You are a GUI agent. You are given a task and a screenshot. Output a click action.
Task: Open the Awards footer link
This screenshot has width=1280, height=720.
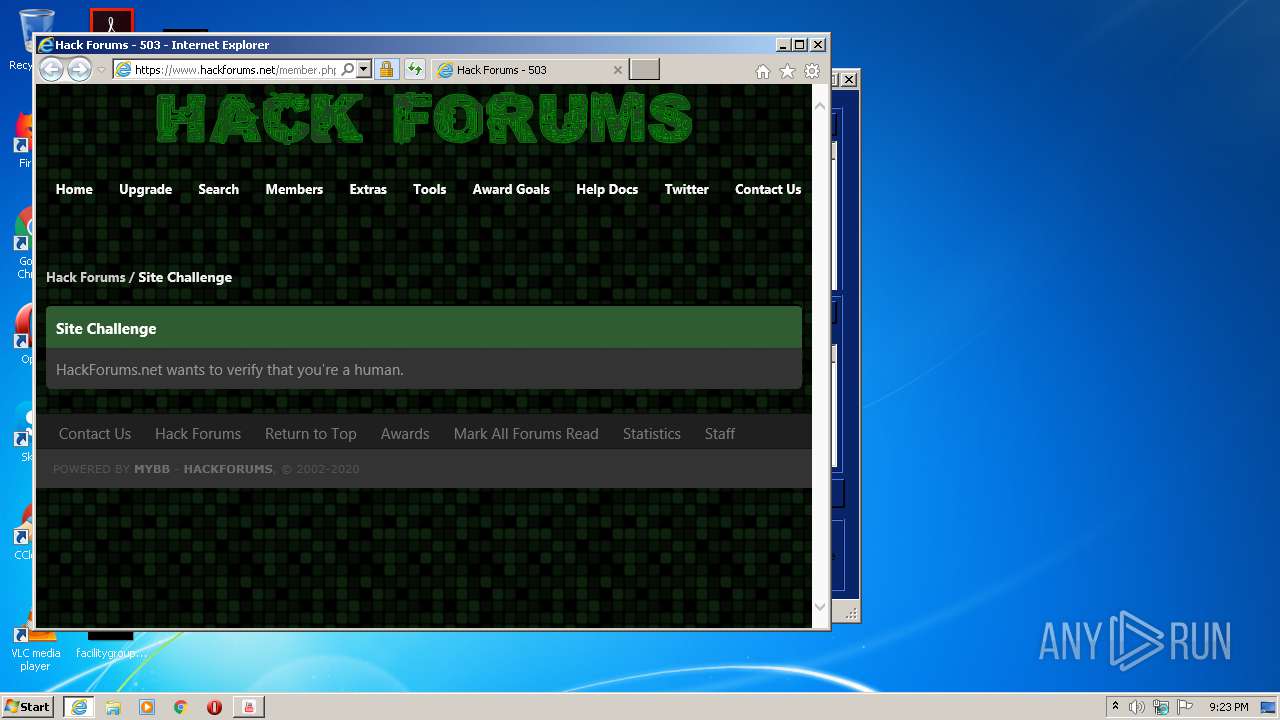405,433
